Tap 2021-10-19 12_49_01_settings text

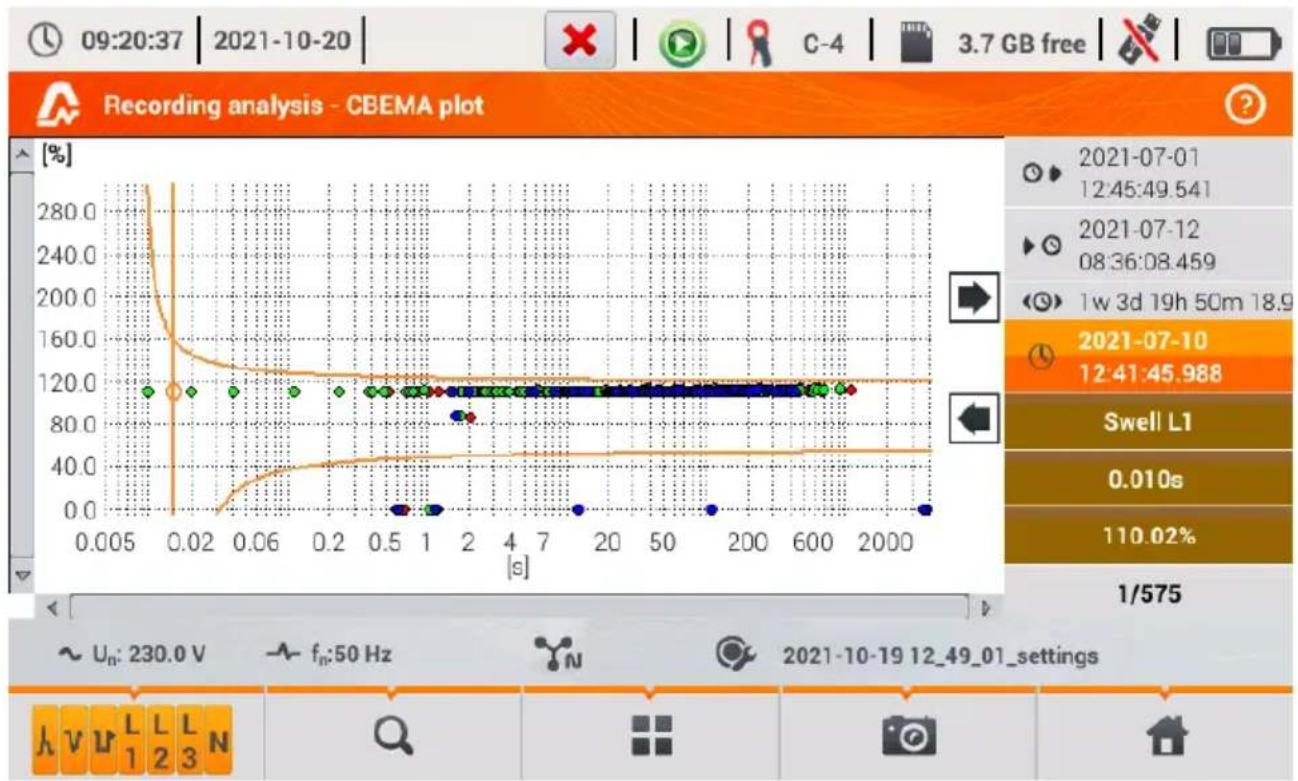click(940, 657)
